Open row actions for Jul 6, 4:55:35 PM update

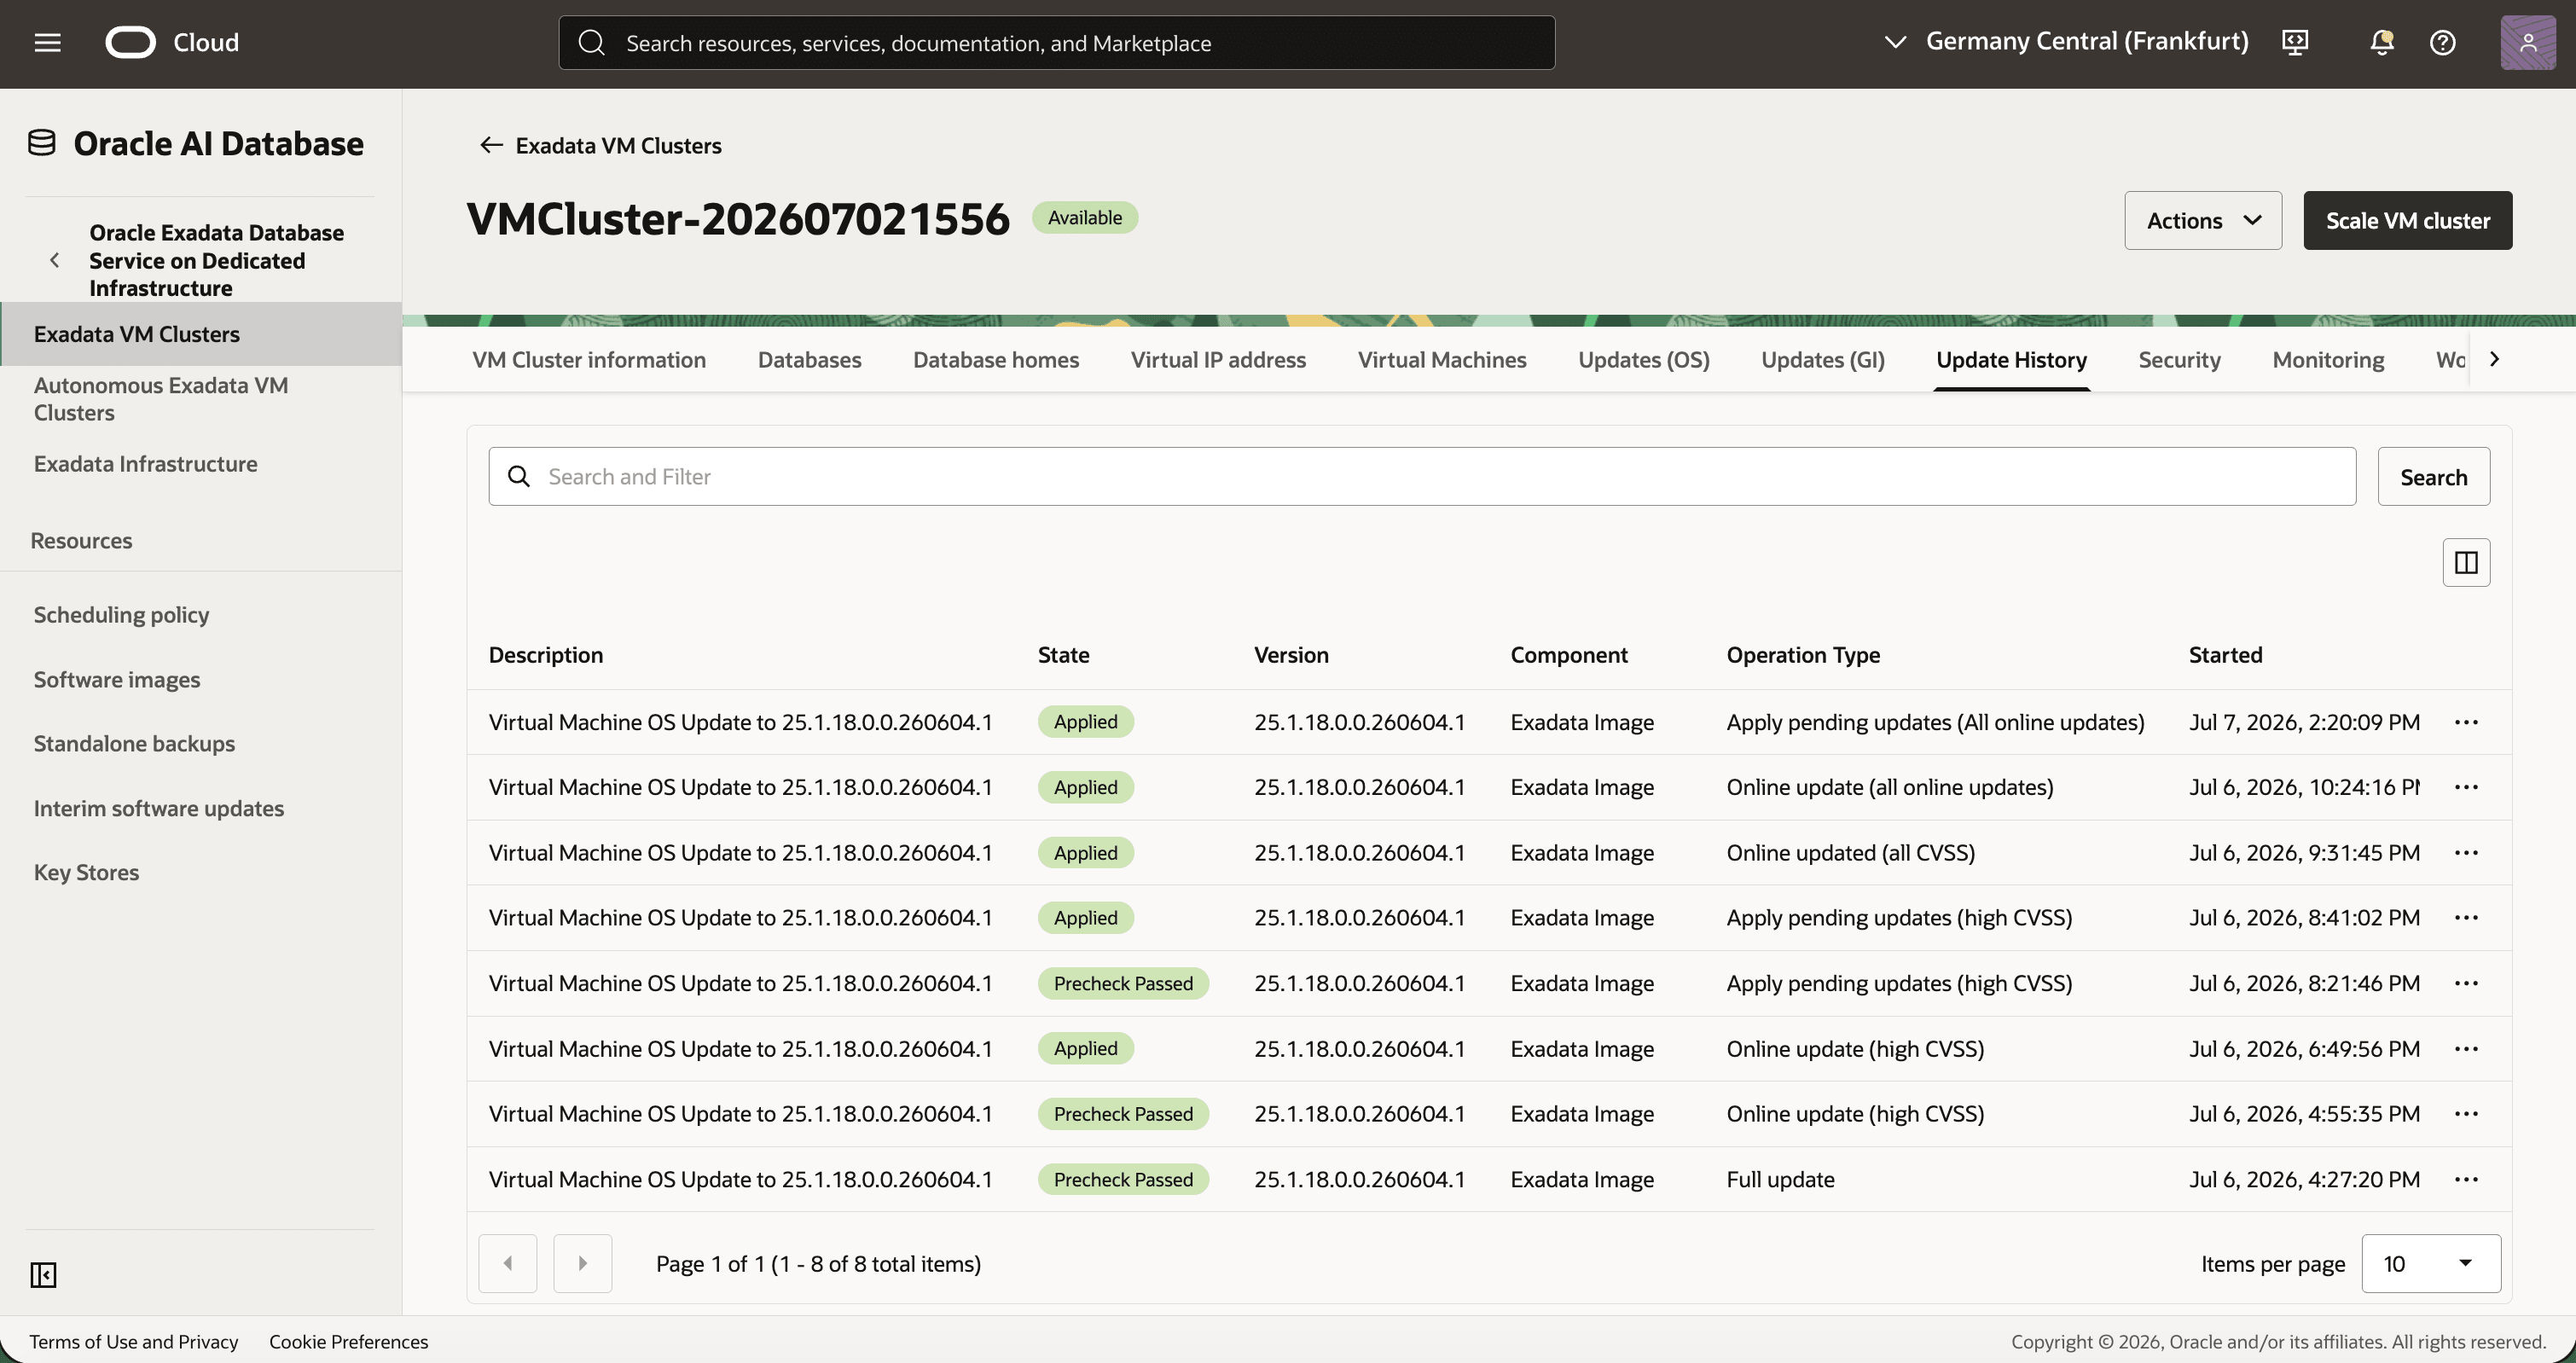[2465, 1114]
